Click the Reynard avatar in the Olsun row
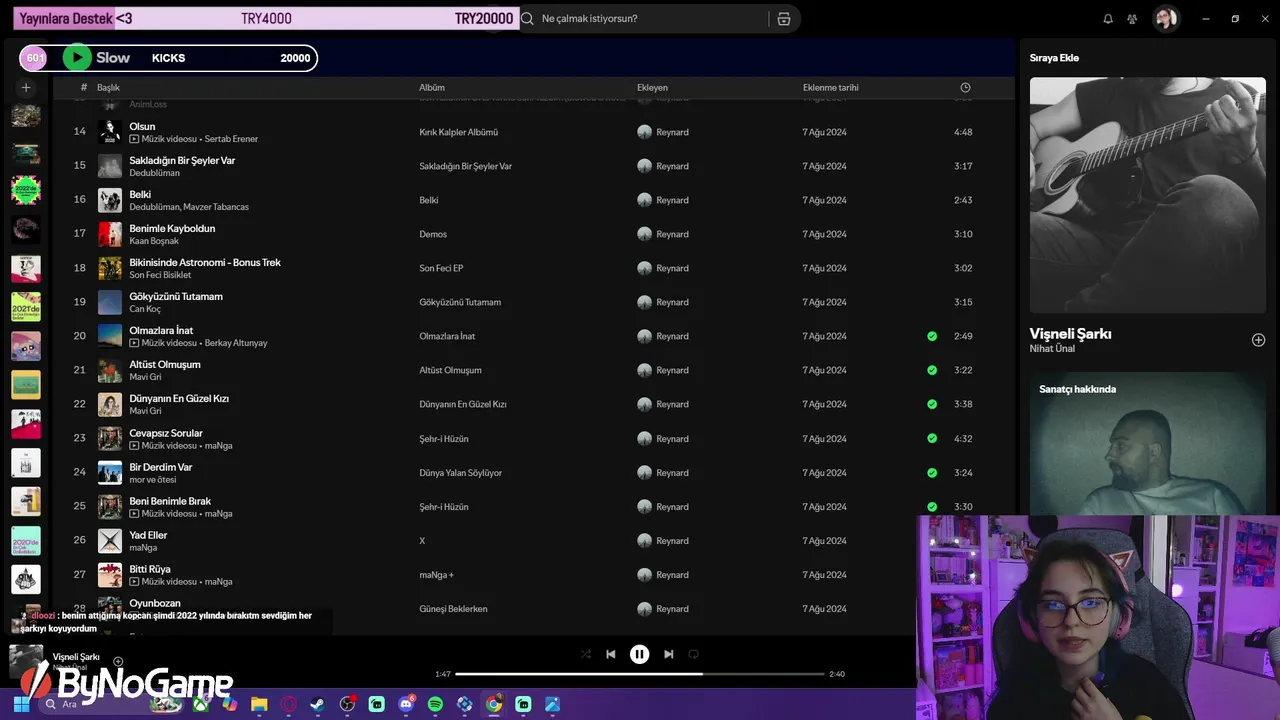1280x720 pixels. click(x=644, y=132)
